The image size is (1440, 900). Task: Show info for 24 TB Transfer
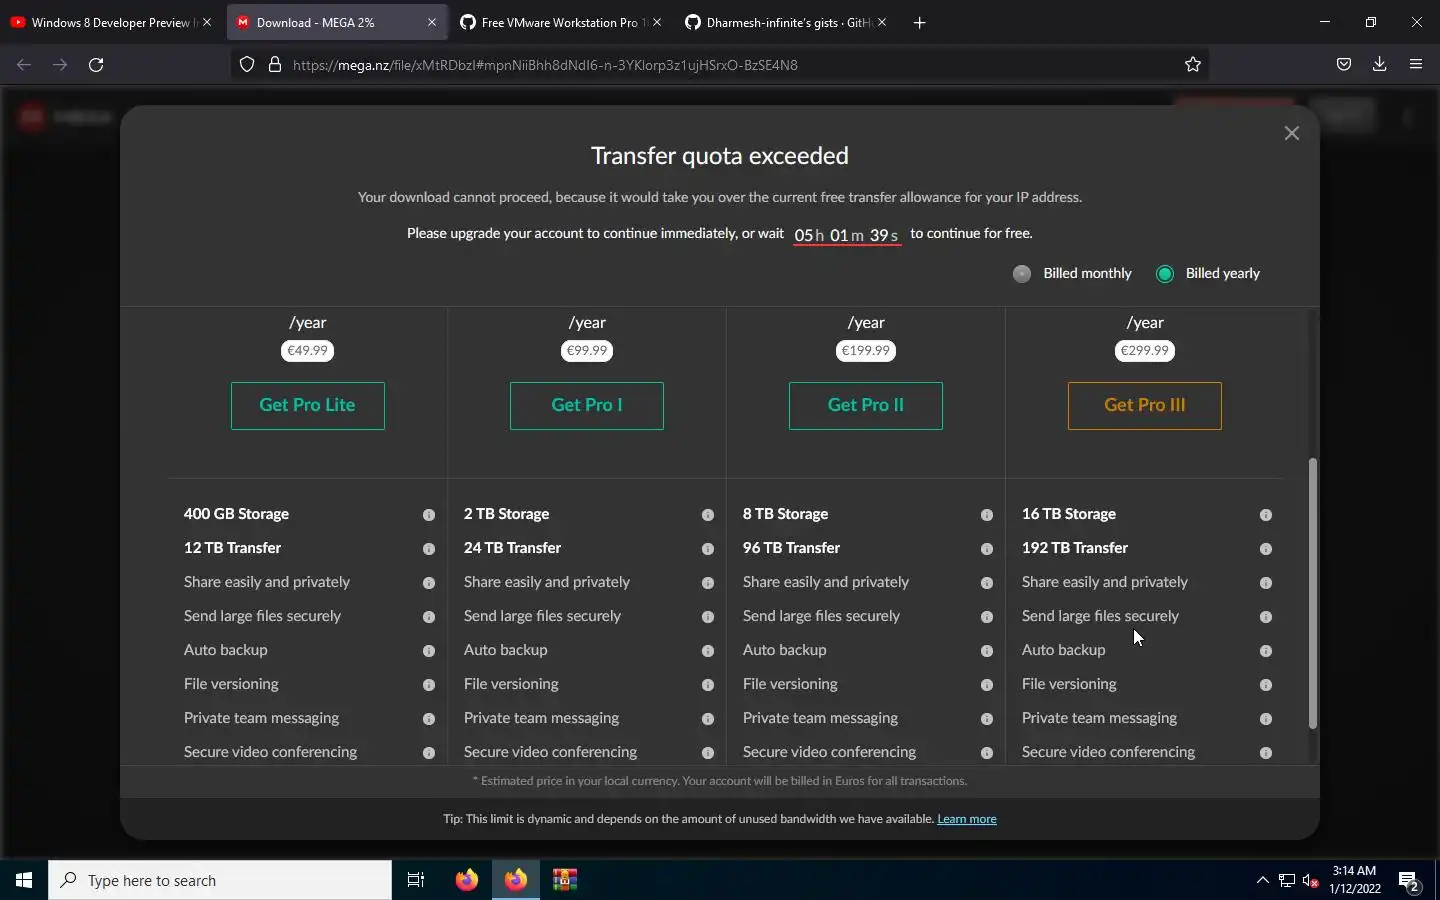[x=708, y=549]
